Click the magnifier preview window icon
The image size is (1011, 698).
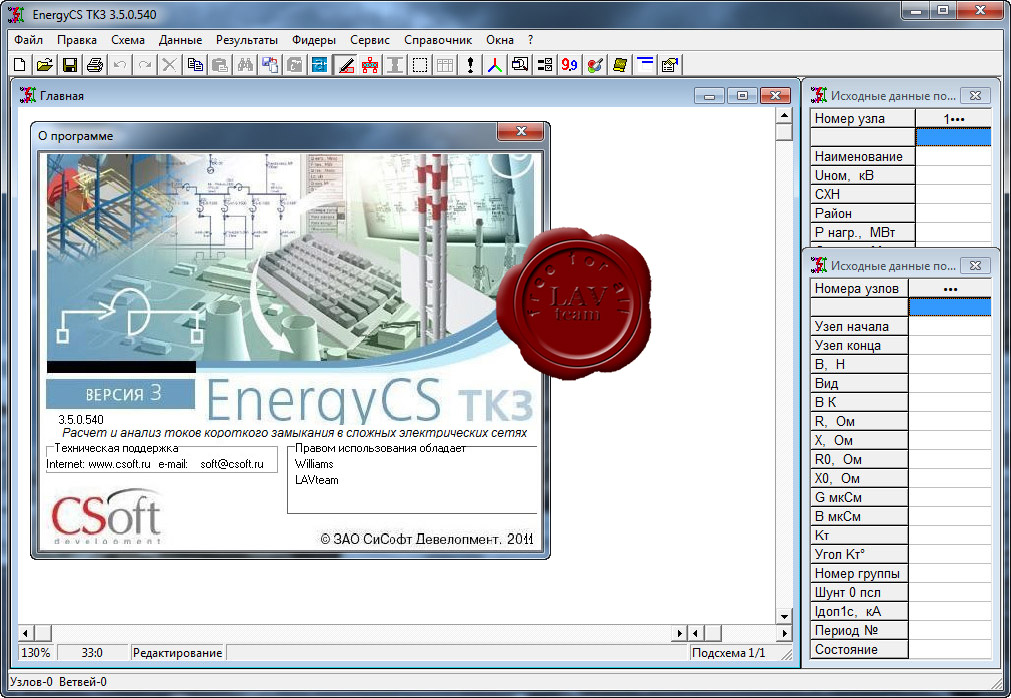520,64
